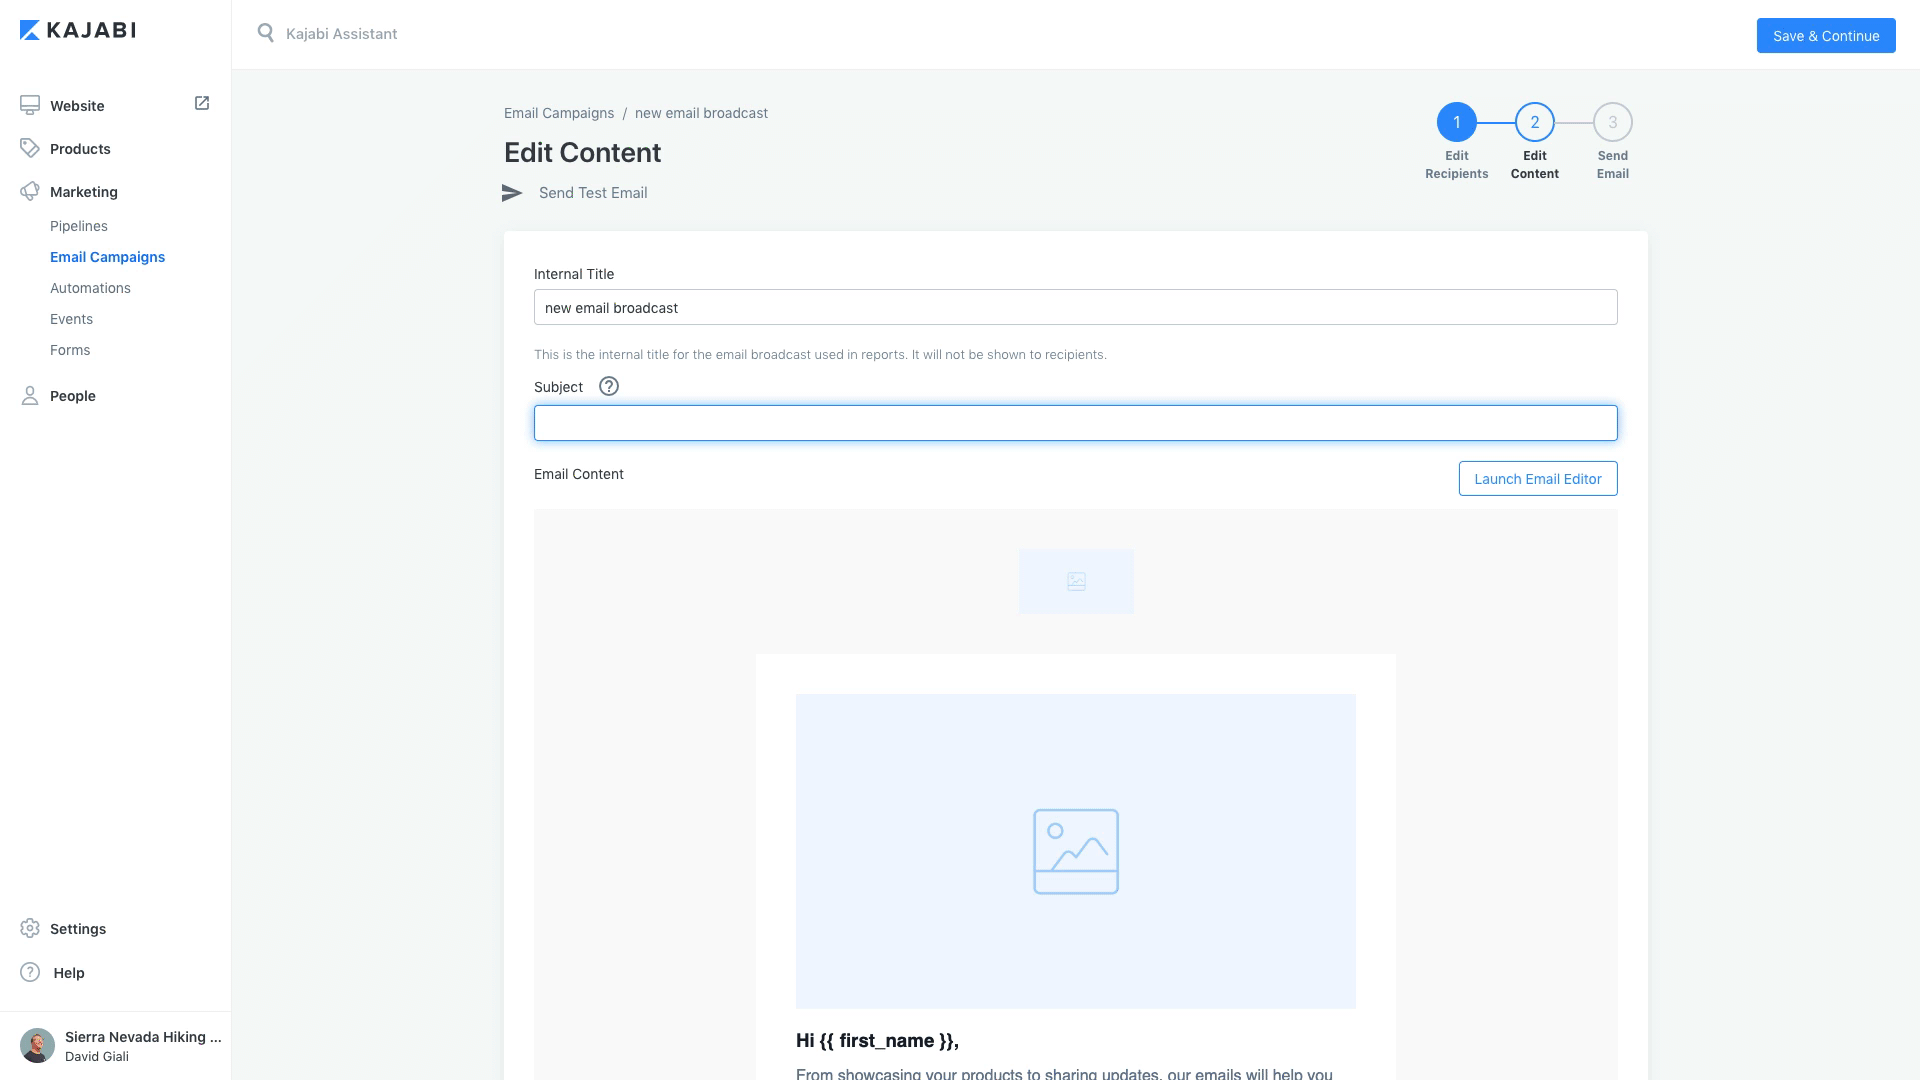Click the Internal Title input field
Viewport: 1920px width, 1080px height.
click(x=1076, y=307)
